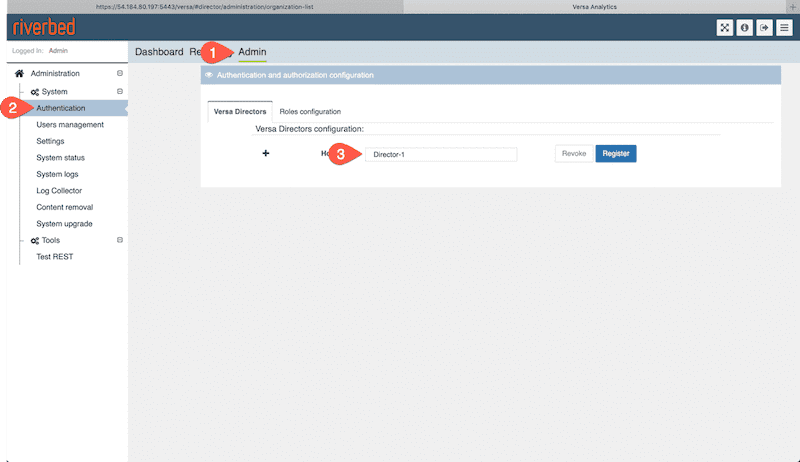
Task: Open System upgrade in sidebar
Action: click(64, 224)
